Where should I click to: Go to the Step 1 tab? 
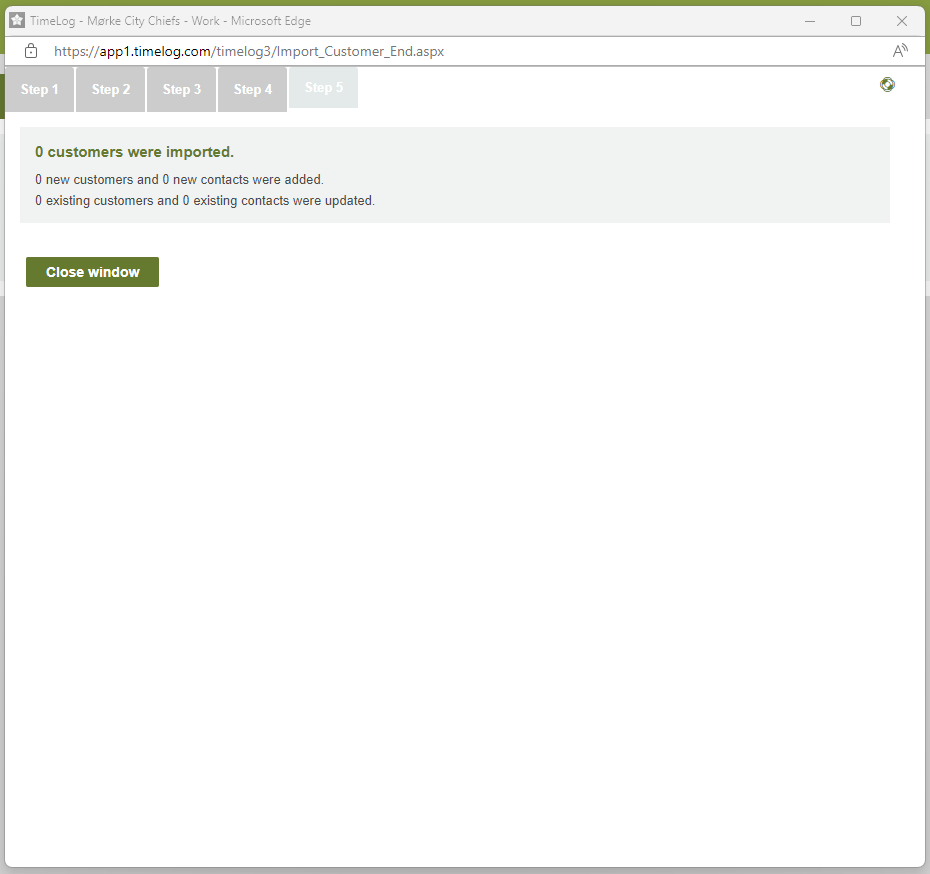point(40,90)
